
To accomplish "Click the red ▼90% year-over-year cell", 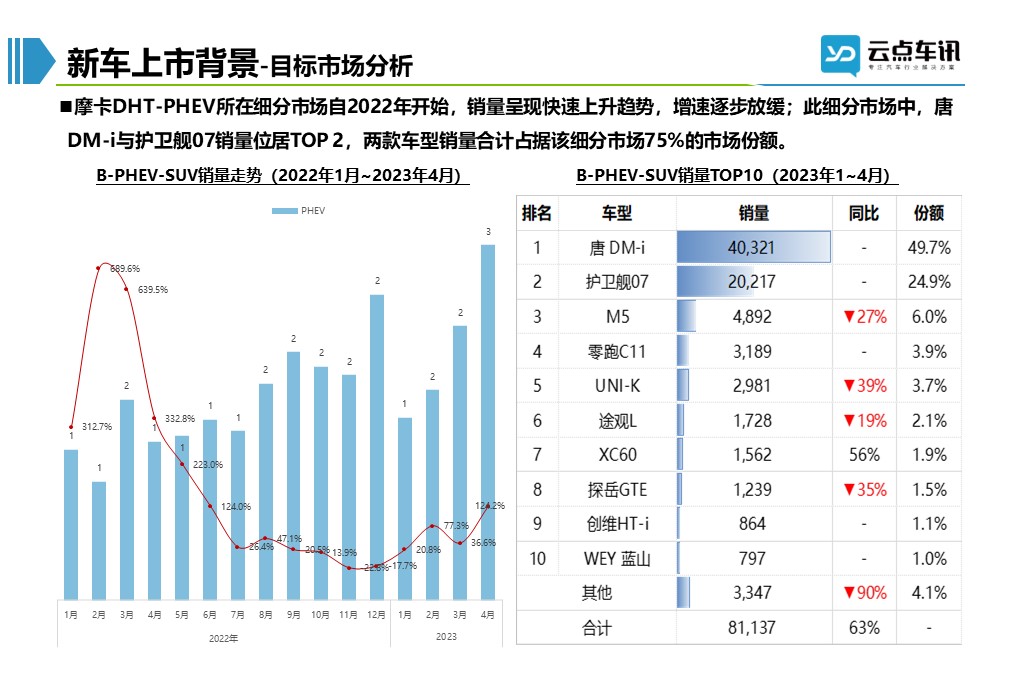I will pyautogui.click(x=865, y=593).
